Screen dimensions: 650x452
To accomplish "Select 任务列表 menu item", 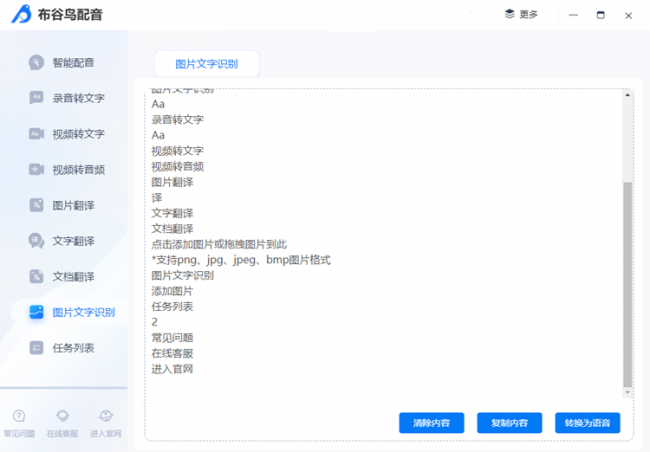I will [73, 348].
